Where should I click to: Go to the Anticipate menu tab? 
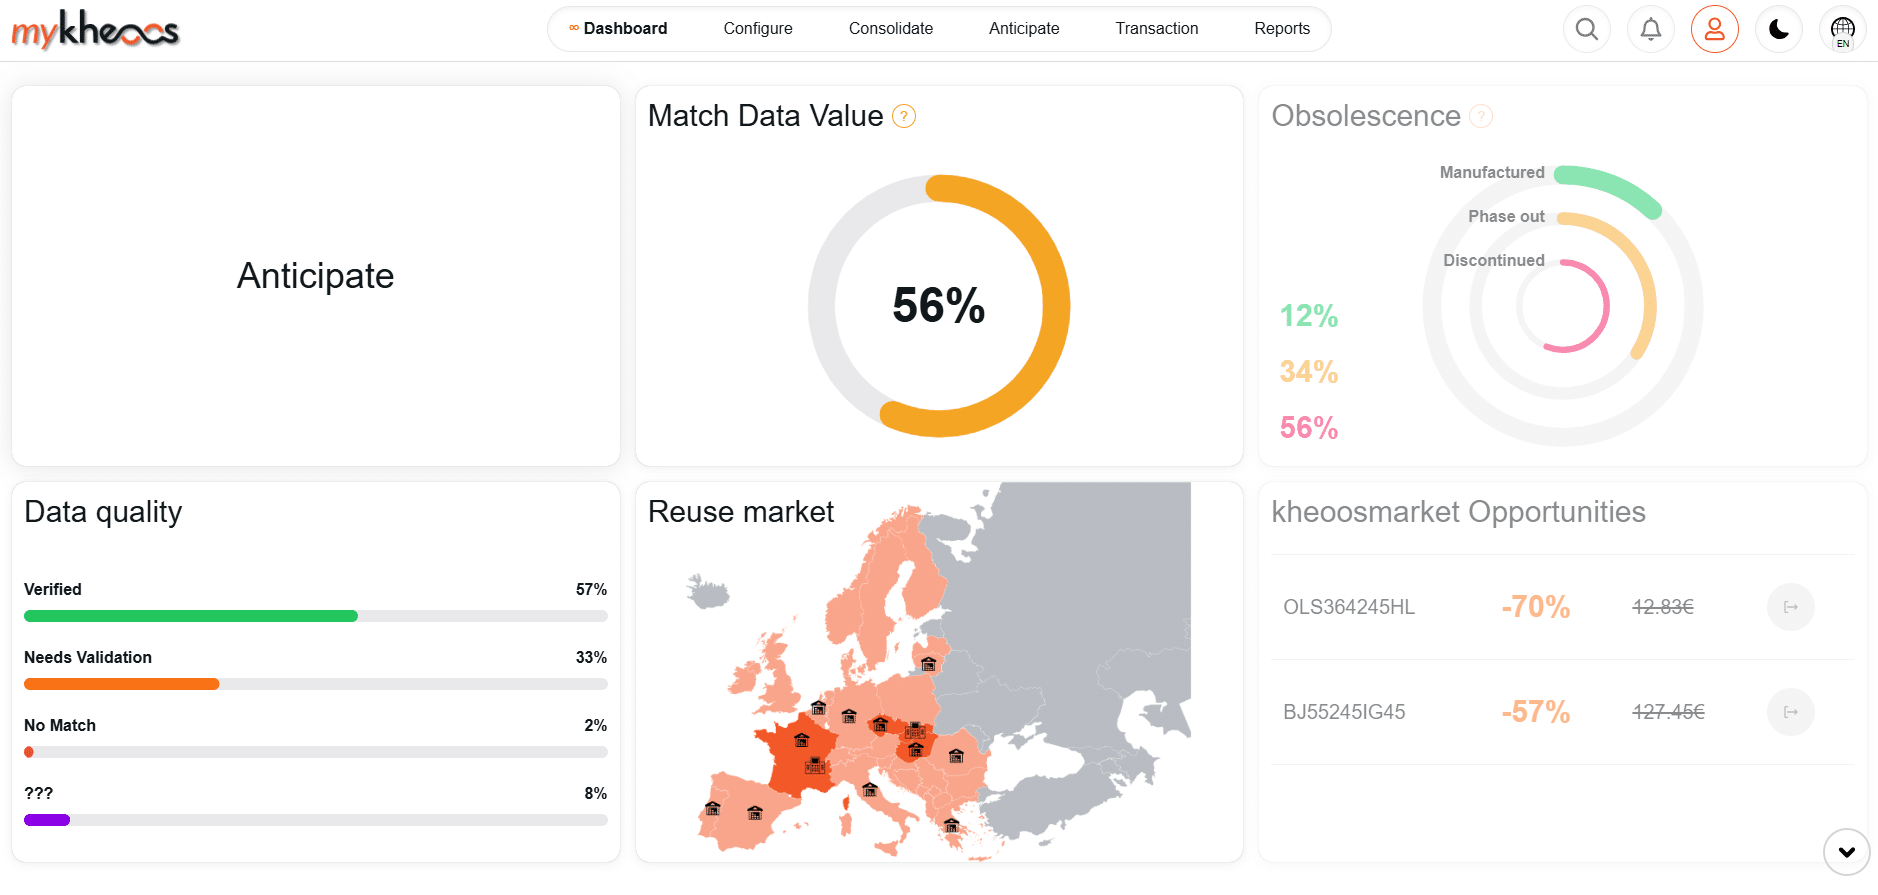coord(1023,29)
